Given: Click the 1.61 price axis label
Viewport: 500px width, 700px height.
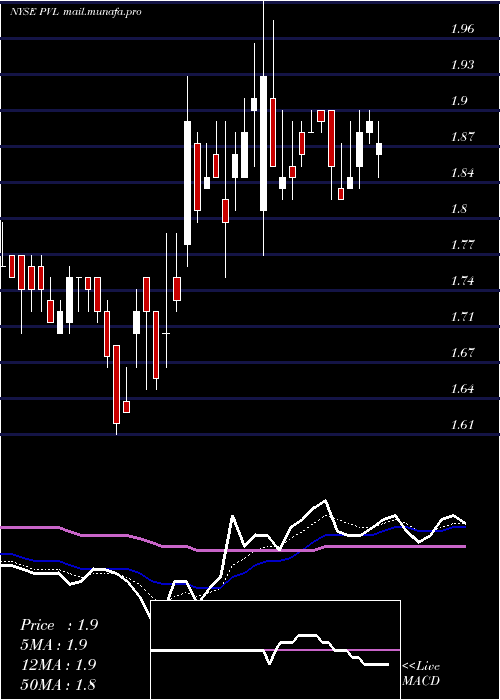Looking at the screenshot, I should point(462,425).
